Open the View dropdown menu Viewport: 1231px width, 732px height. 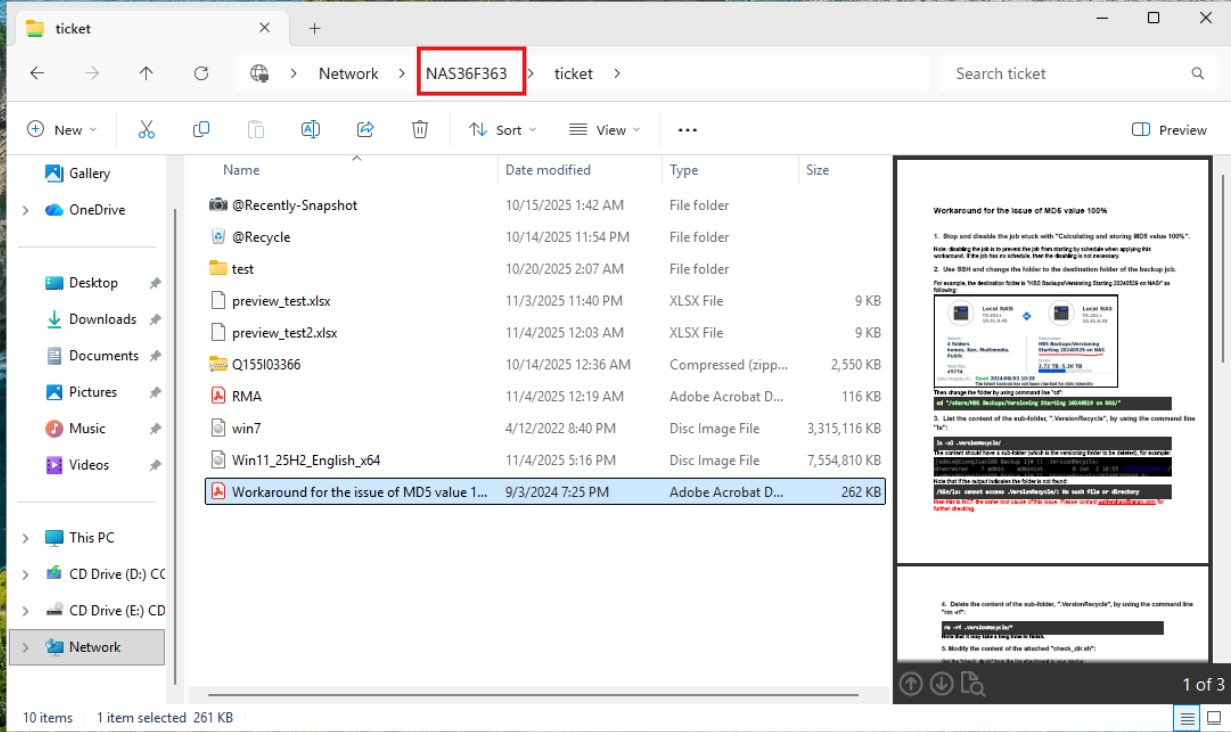[604, 129]
